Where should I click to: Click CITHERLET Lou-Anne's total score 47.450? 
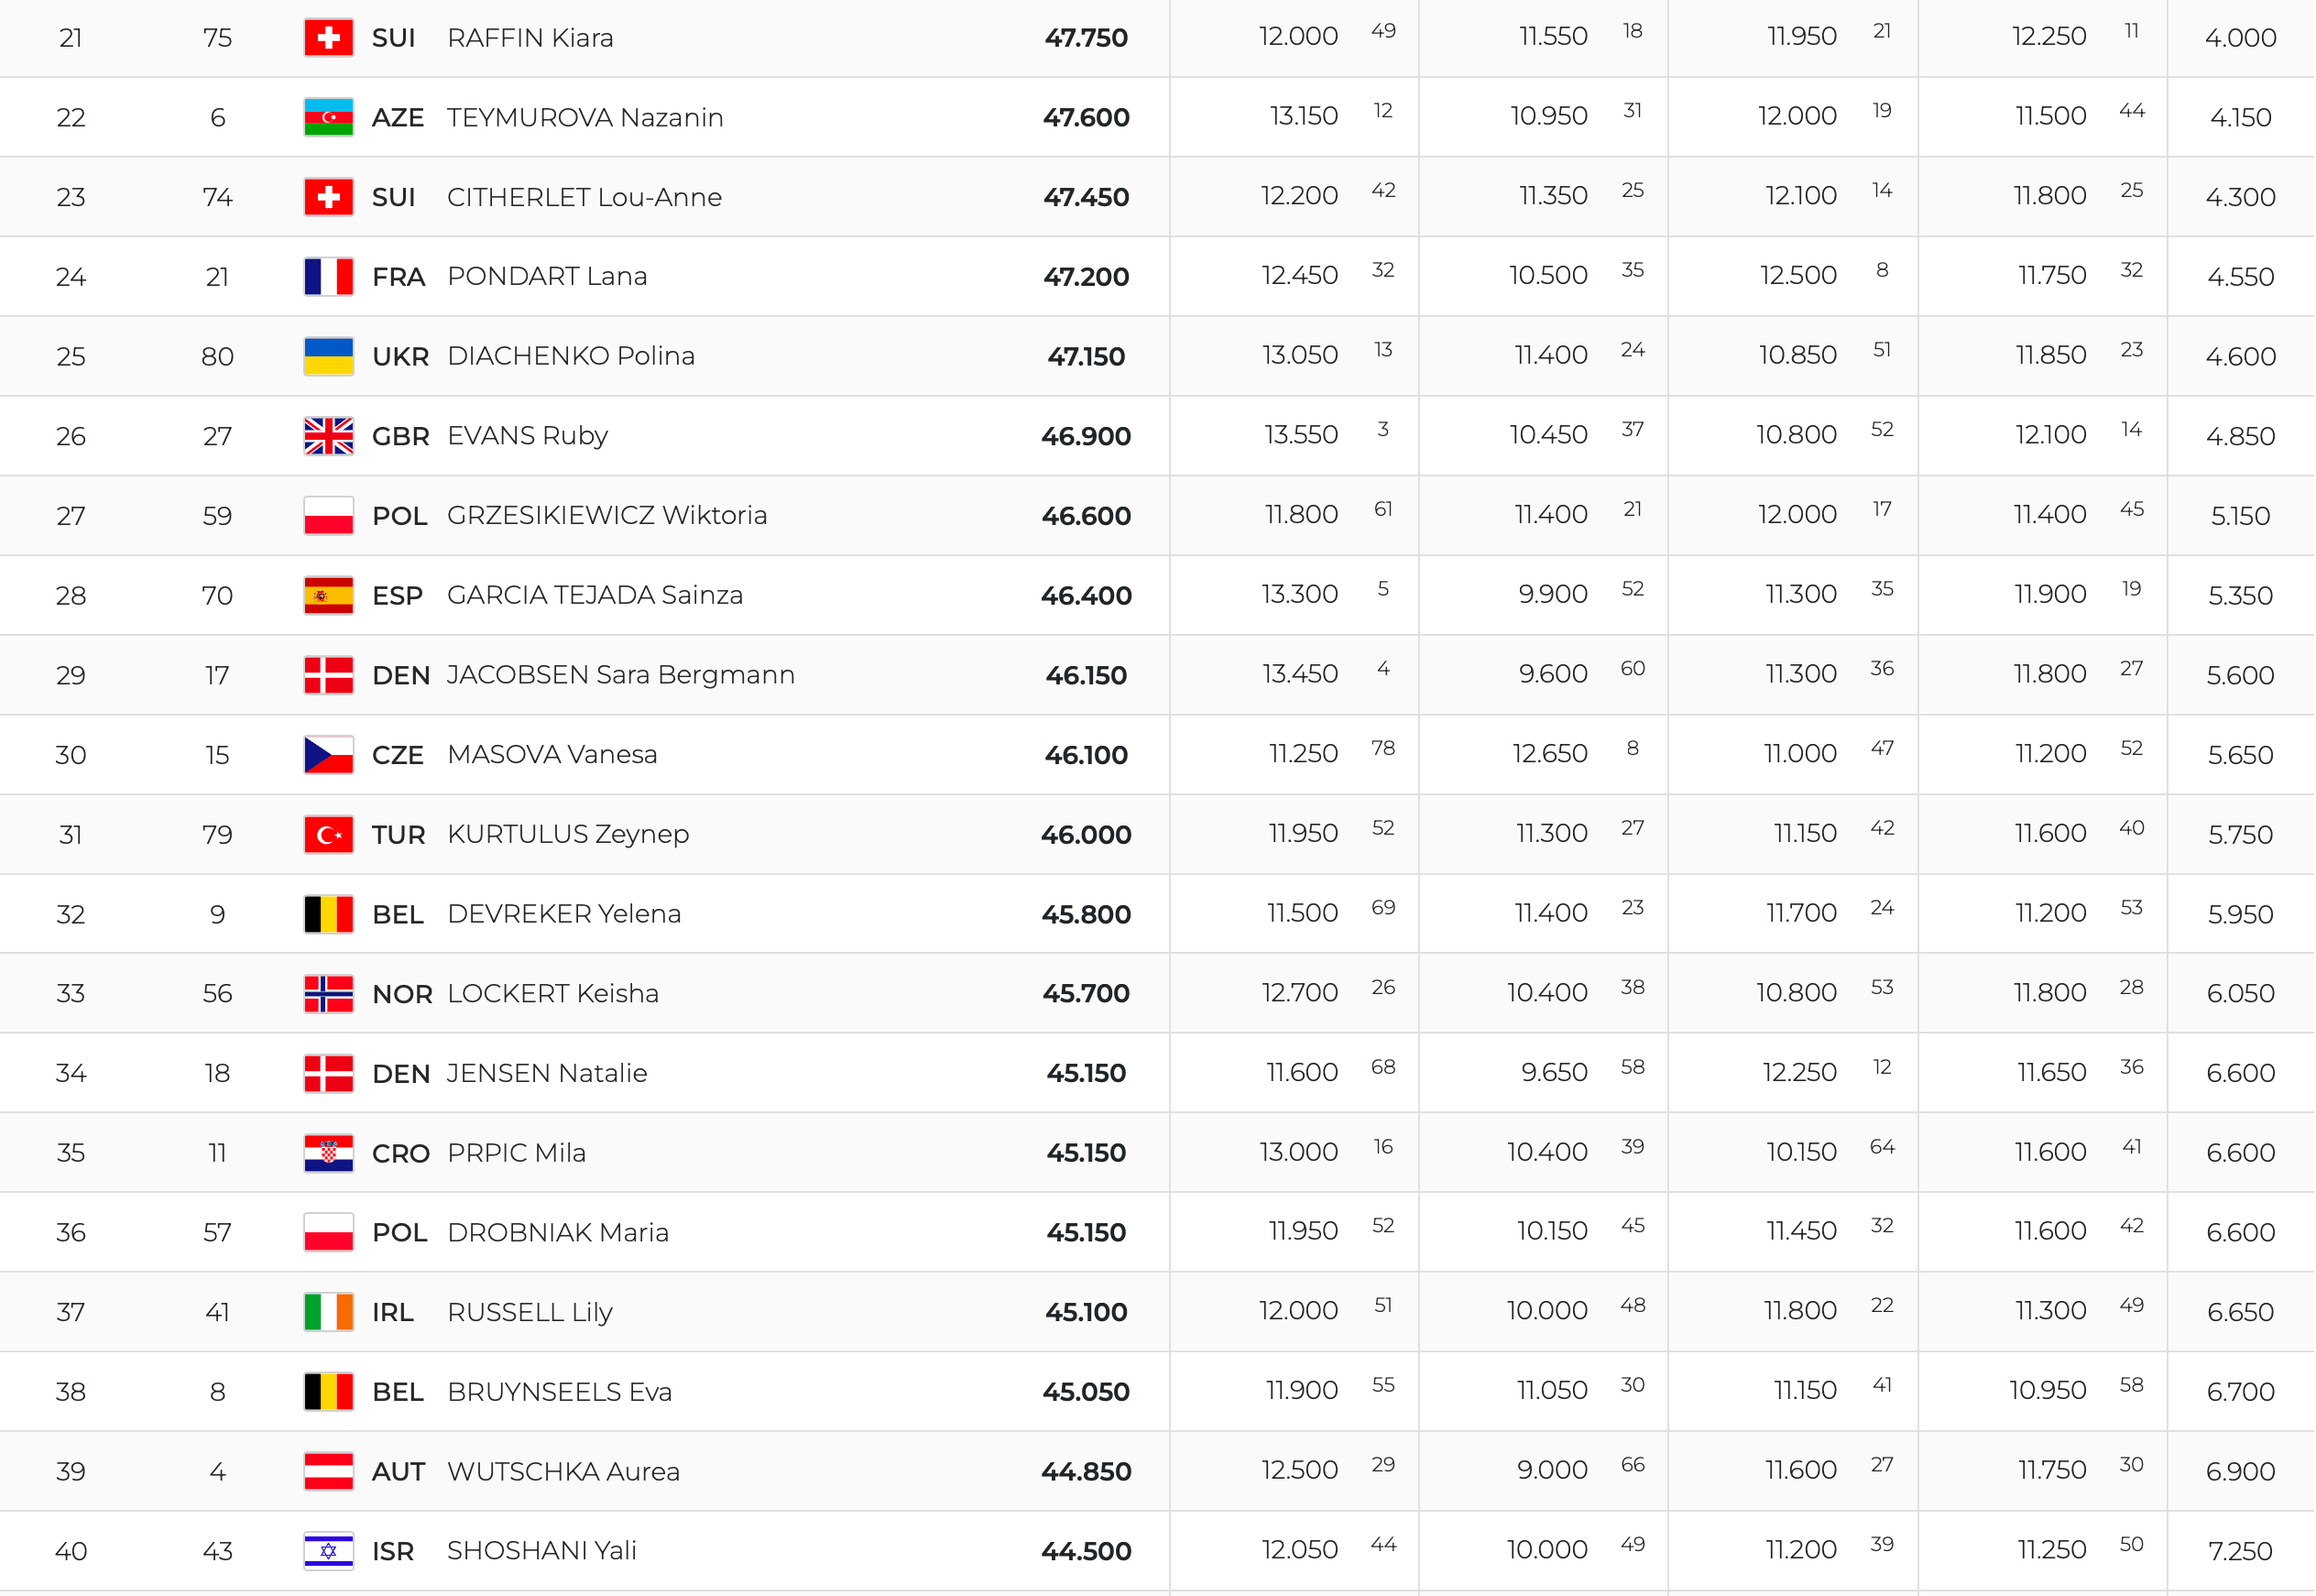[x=1086, y=197]
